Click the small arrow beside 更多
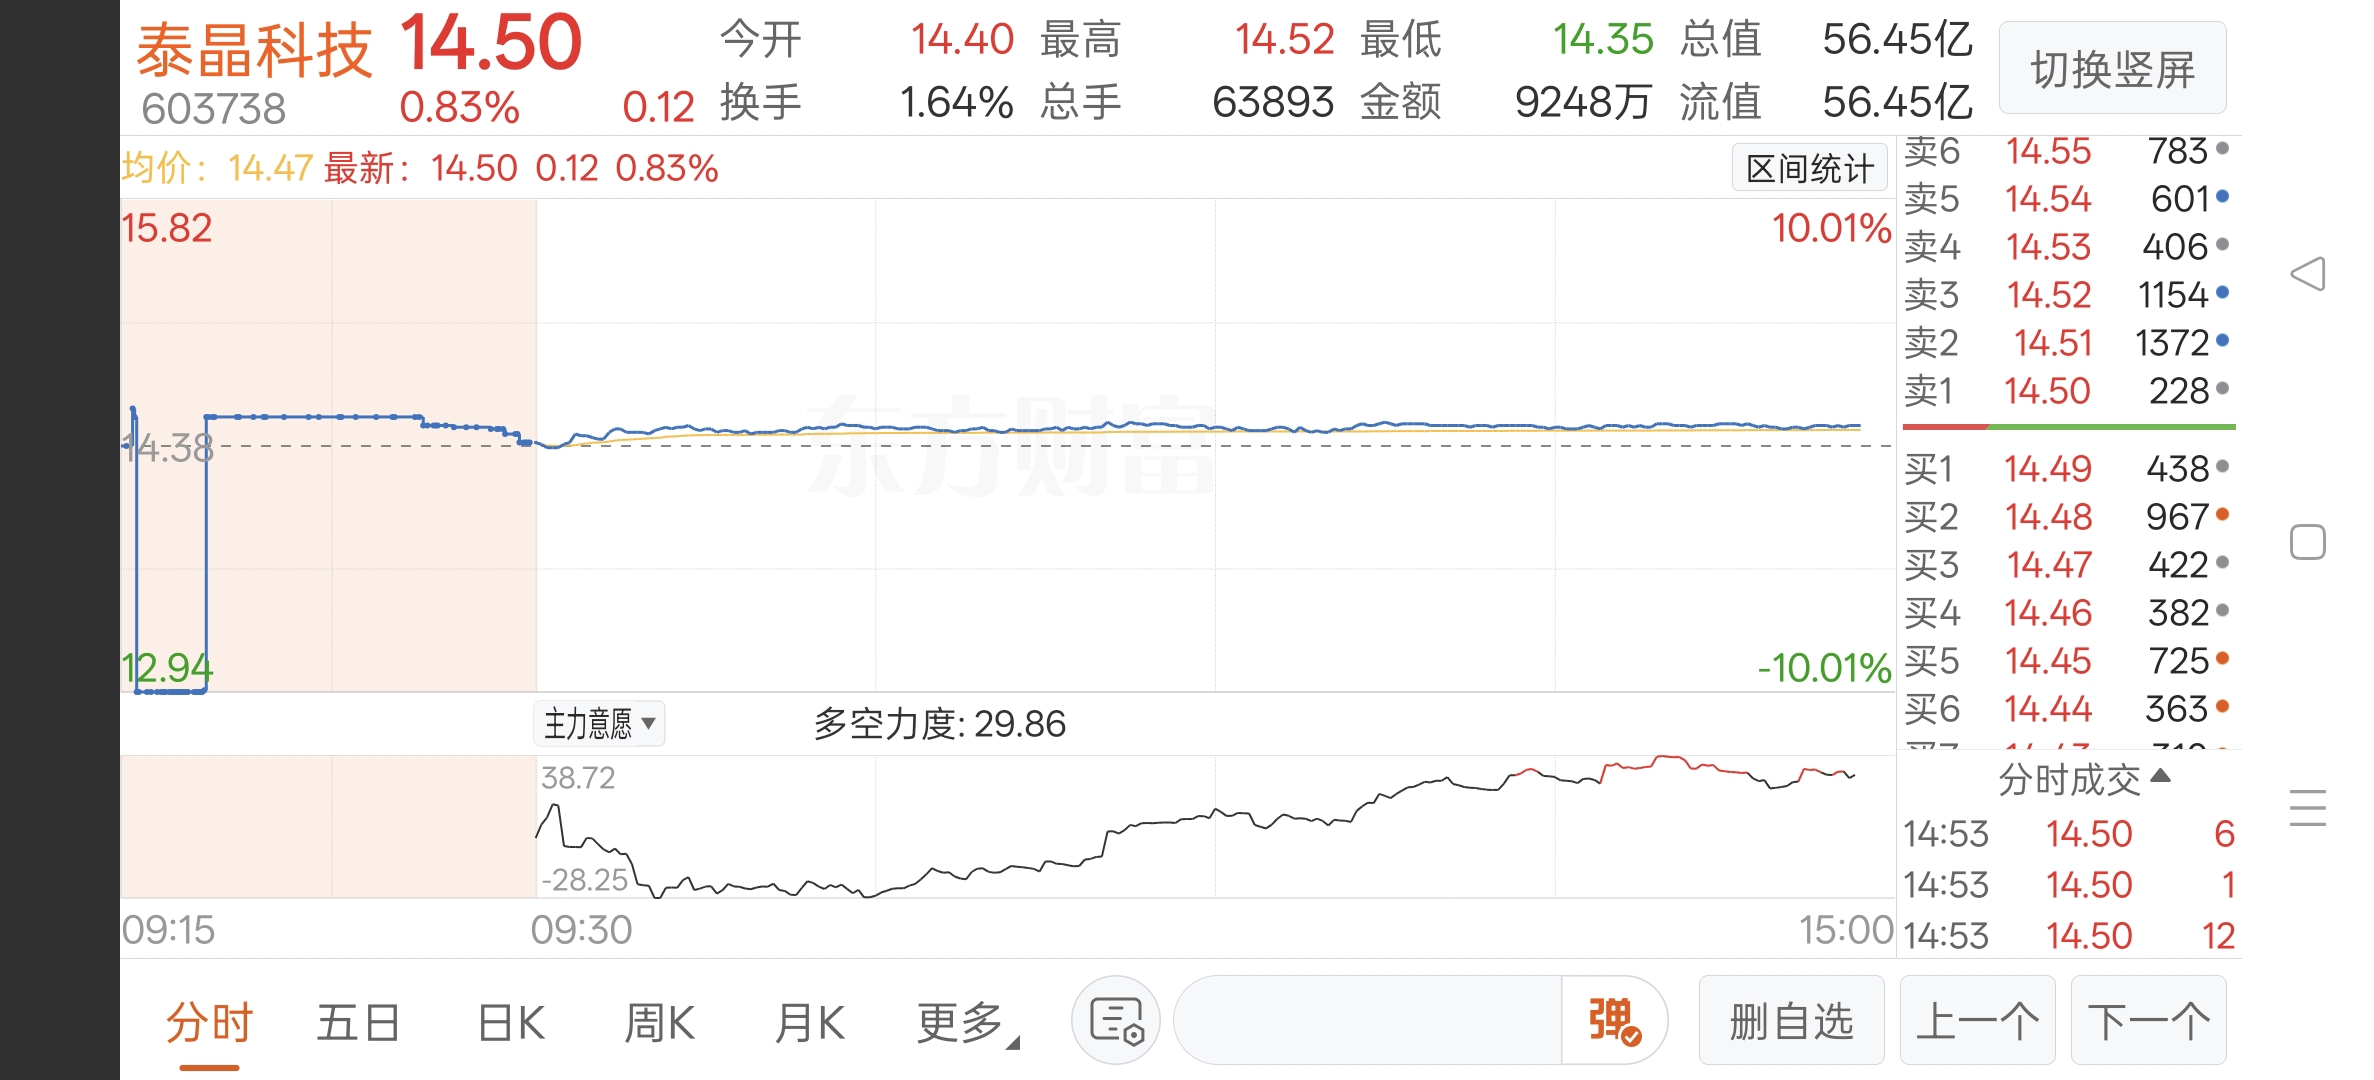Screen dimensions: 2374x1080 coord(1013,1043)
